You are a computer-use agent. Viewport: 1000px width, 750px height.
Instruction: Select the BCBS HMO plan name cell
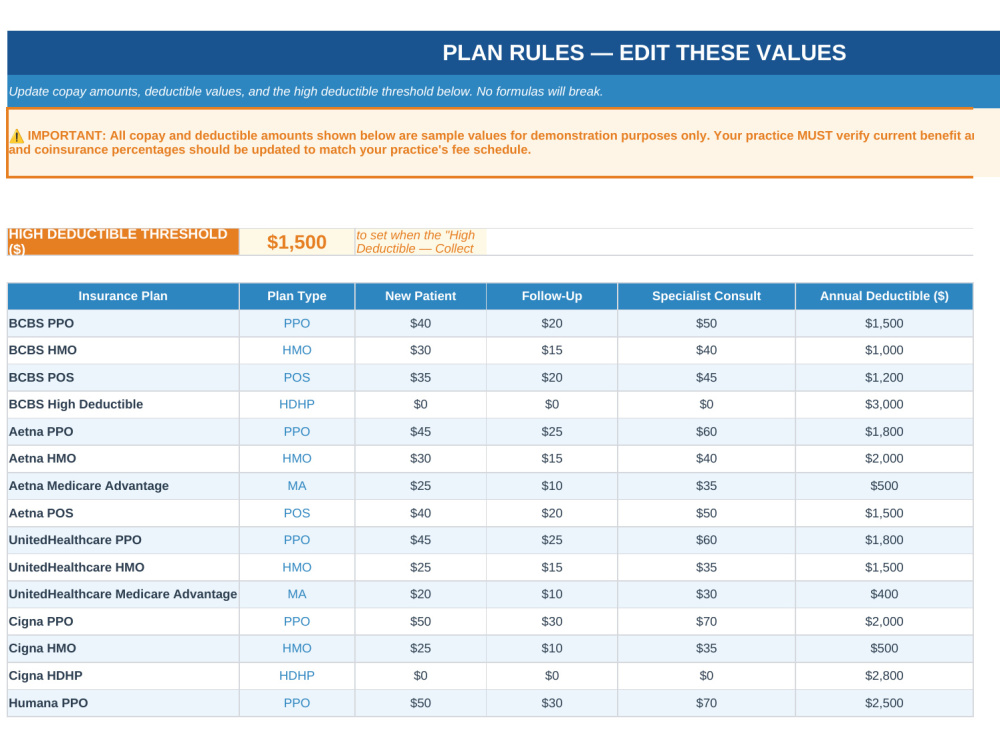(123, 350)
